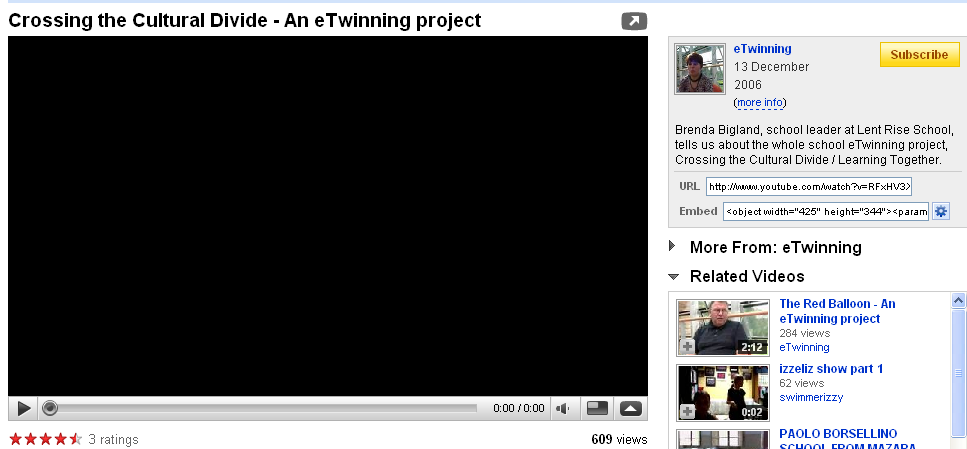
Task: Click the video seek bar handle
Action: click(50, 408)
